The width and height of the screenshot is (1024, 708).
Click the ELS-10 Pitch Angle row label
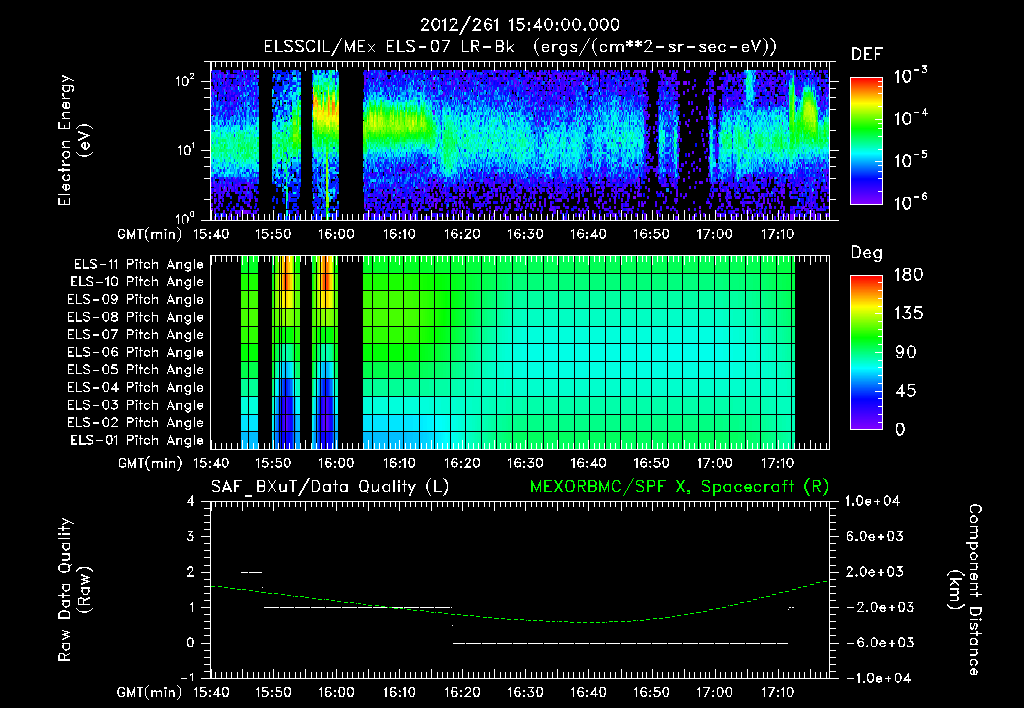pyautogui.click(x=137, y=282)
